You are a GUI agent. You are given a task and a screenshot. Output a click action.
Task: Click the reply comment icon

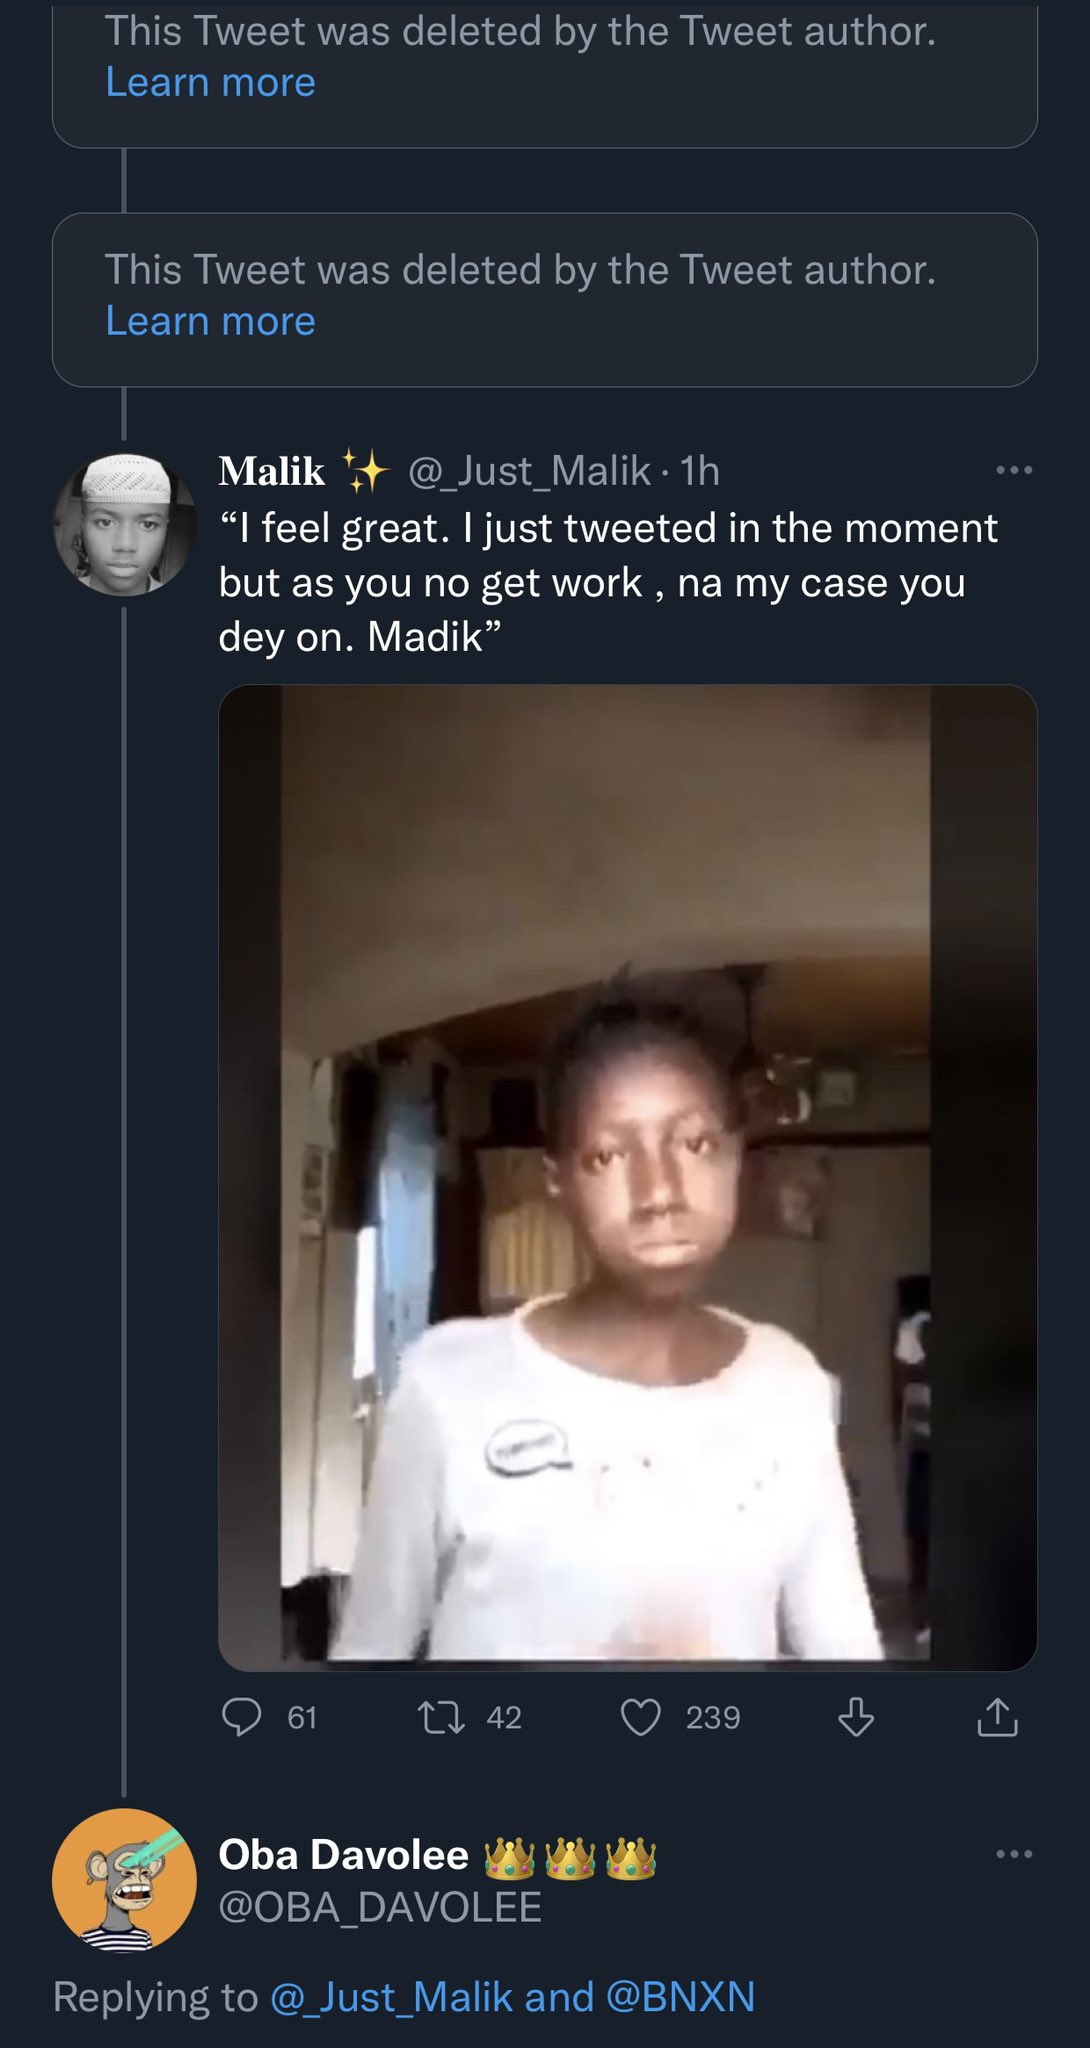pyautogui.click(x=241, y=1717)
